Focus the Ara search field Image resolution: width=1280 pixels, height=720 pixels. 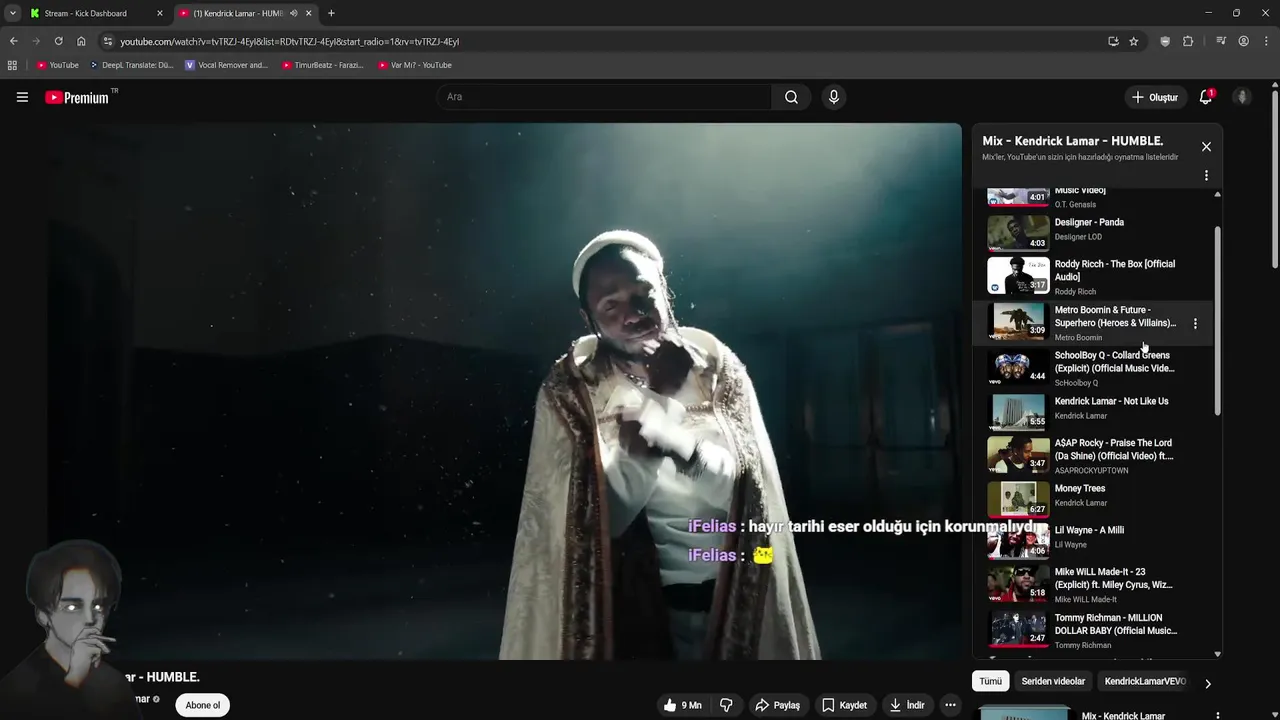(604, 97)
